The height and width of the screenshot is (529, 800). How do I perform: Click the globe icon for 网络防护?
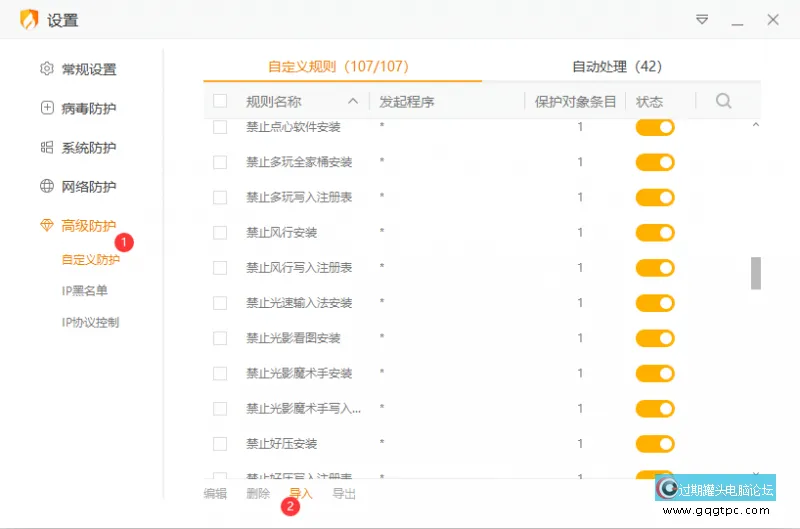[x=47, y=186]
